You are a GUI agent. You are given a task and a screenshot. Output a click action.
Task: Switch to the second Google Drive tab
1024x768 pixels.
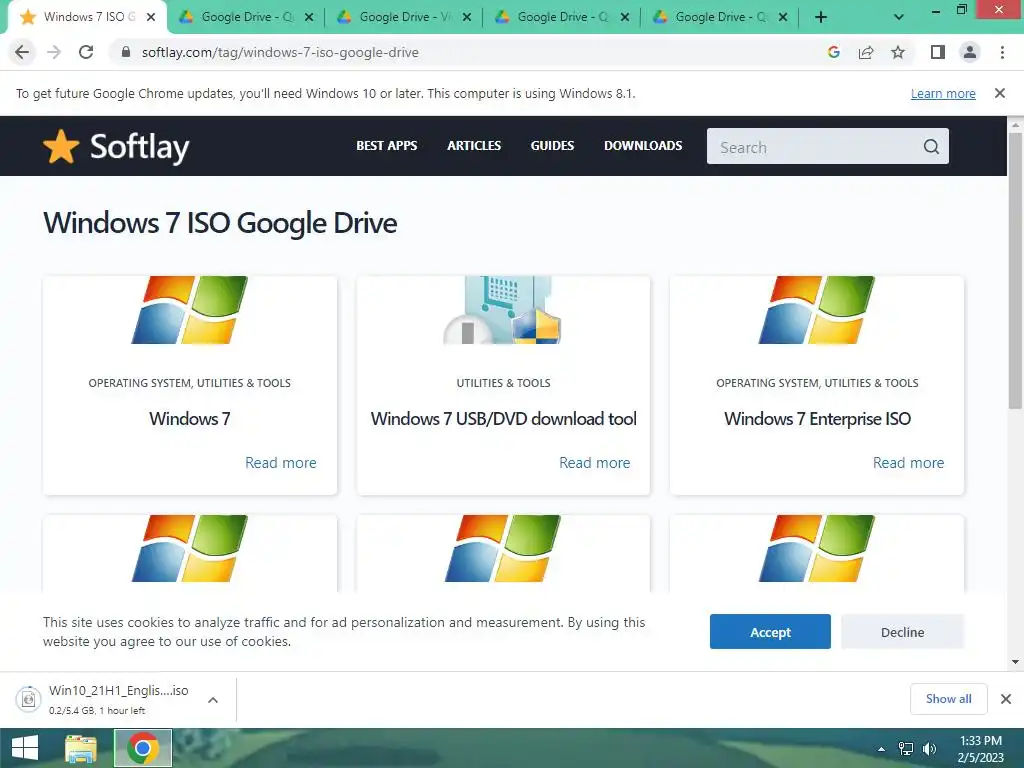[x=405, y=17]
